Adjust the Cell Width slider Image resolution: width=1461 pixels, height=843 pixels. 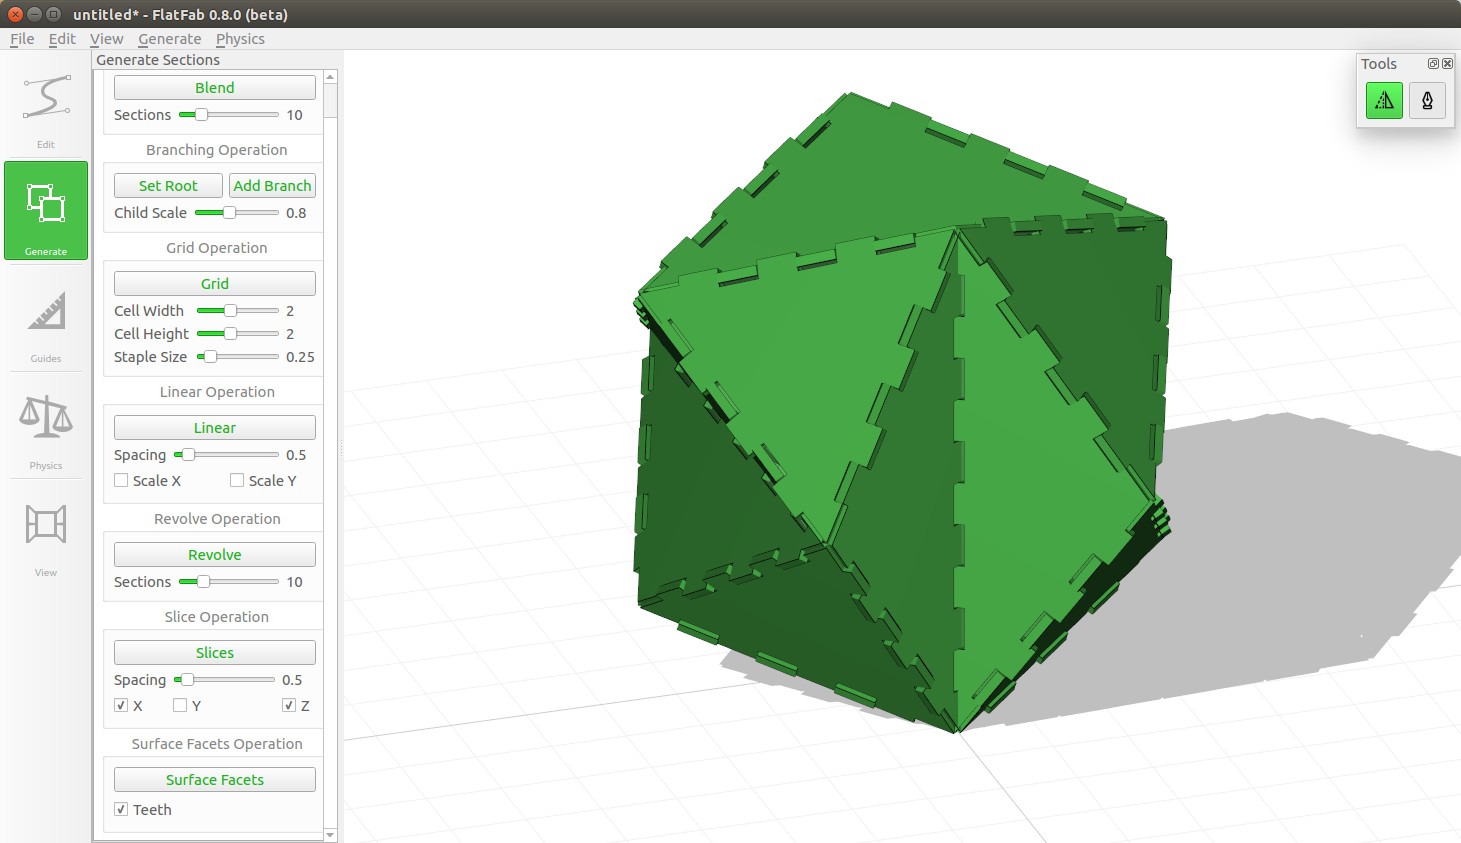click(238, 311)
